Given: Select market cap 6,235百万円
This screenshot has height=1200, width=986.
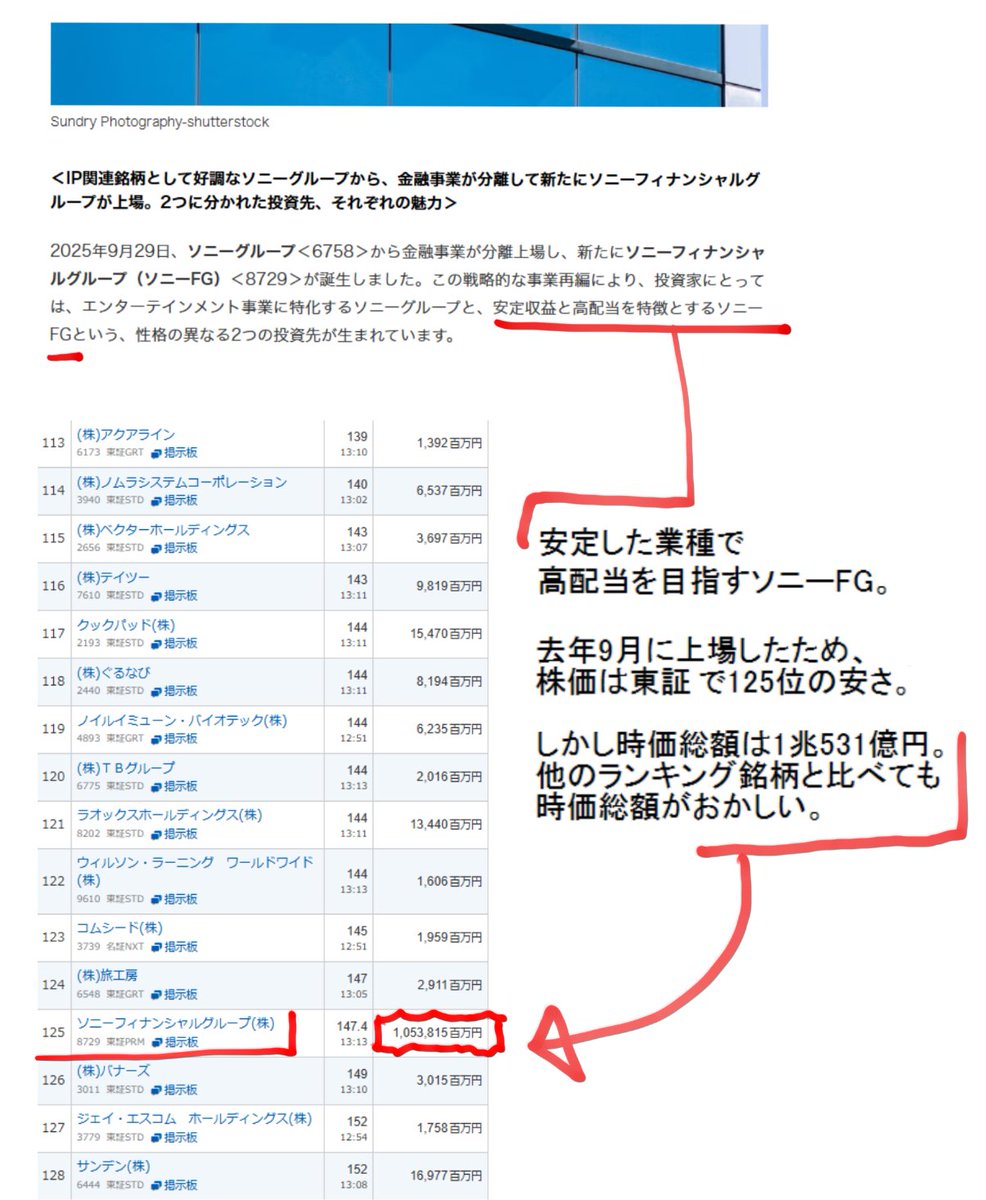Looking at the screenshot, I should [x=450, y=730].
